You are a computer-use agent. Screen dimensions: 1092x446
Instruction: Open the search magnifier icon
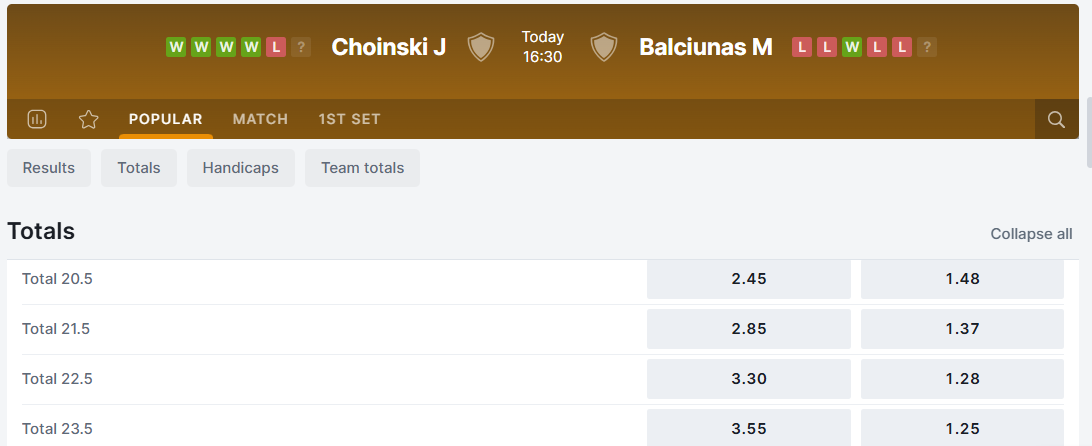[x=1056, y=119]
